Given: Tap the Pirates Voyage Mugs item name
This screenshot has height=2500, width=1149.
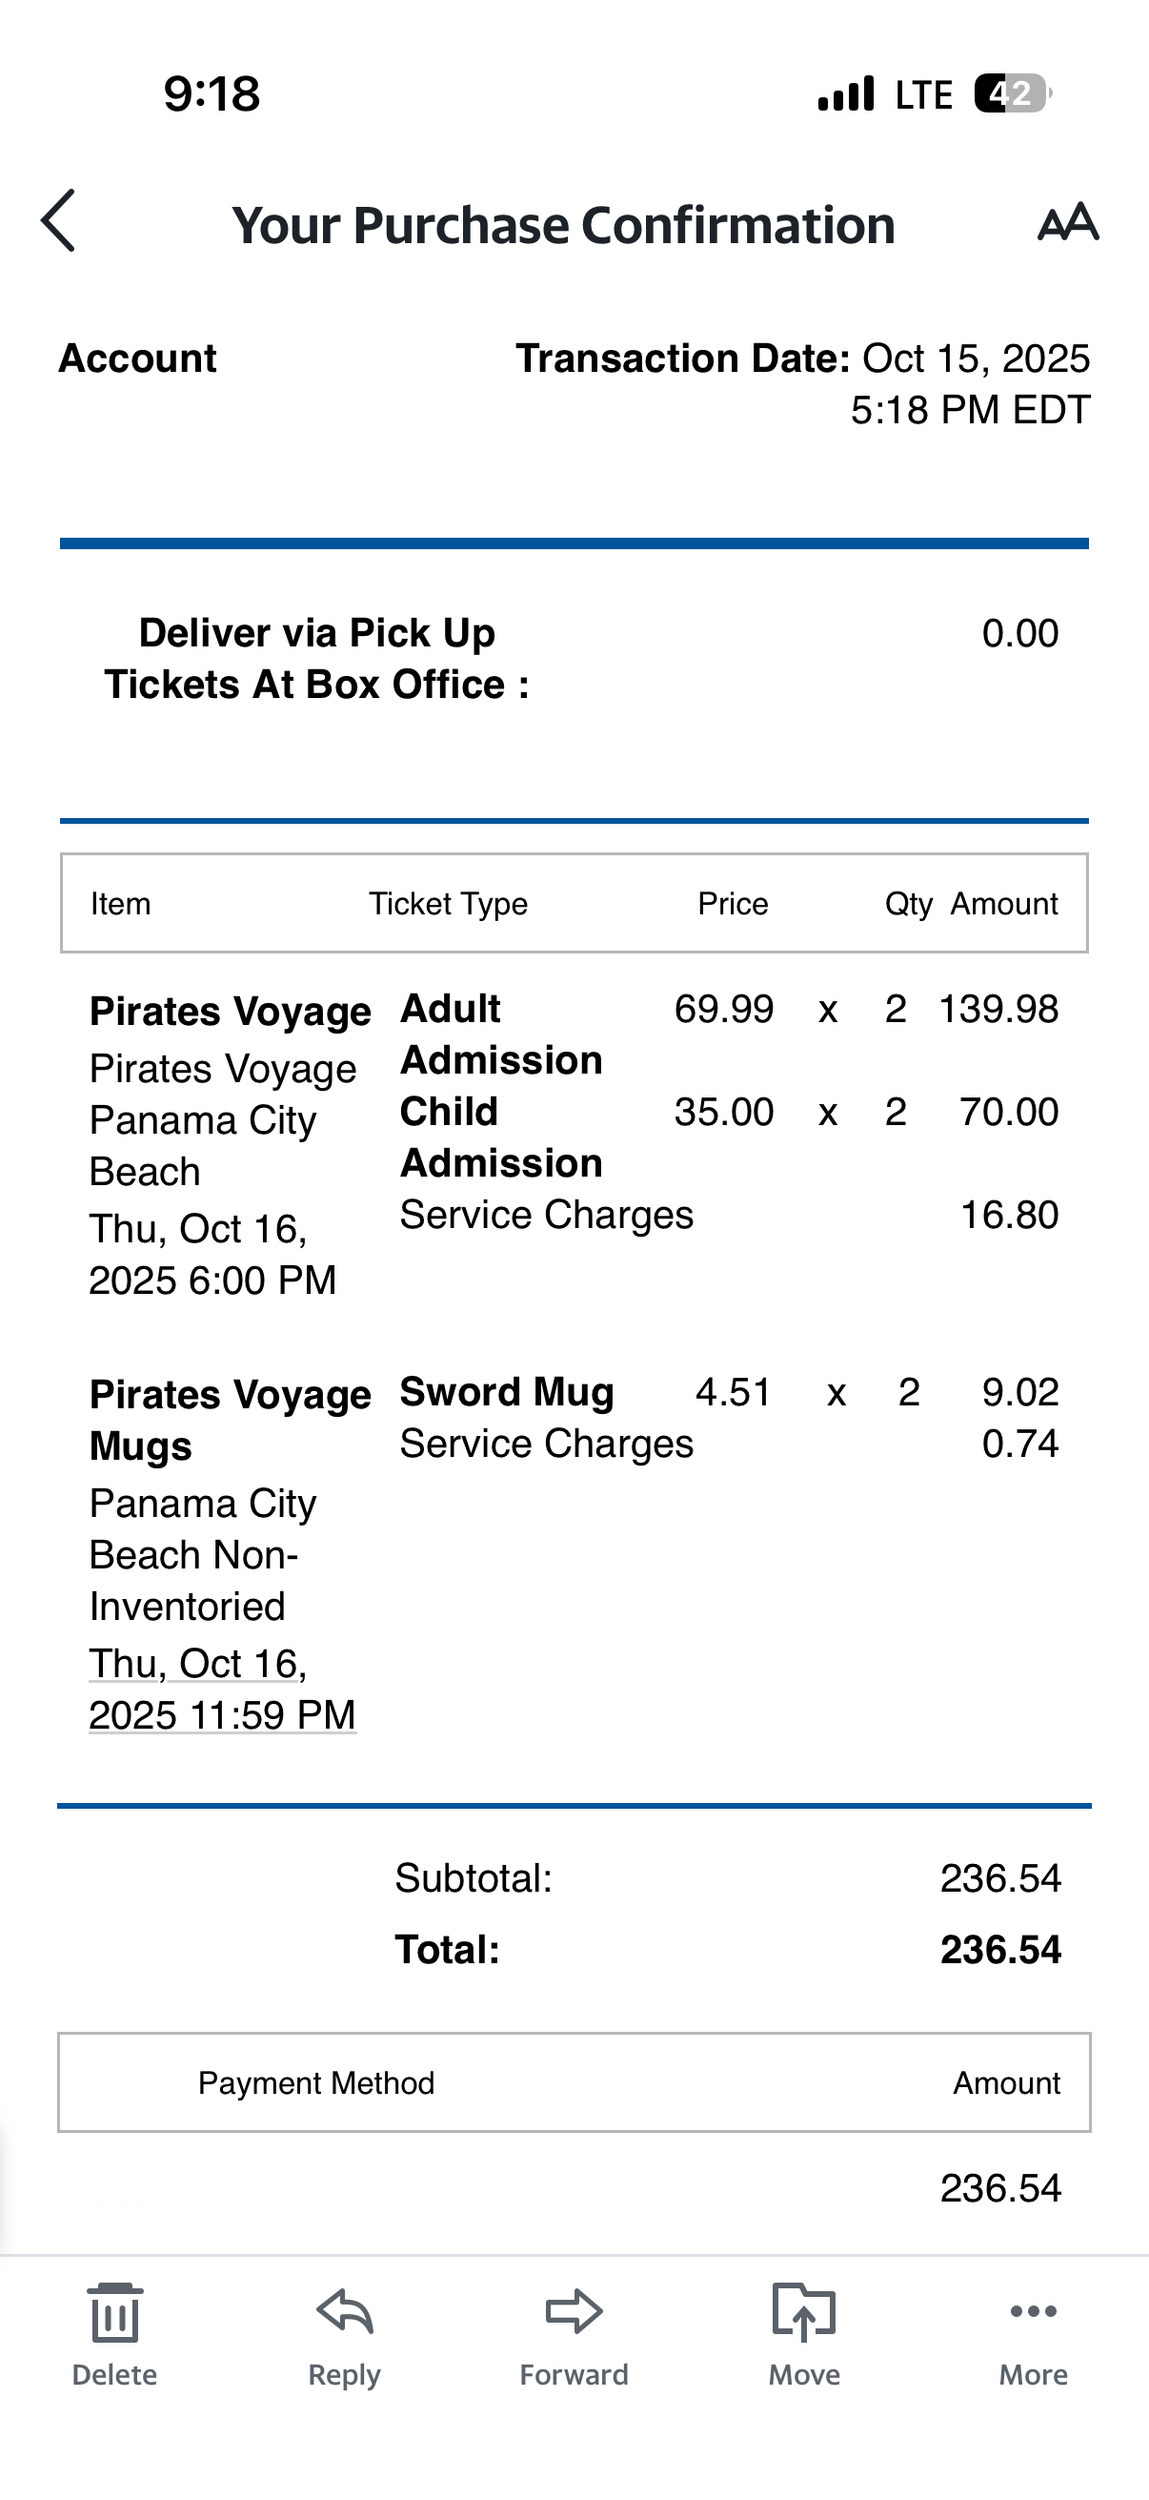Looking at the screenshot, I should tap(230, 1421).
